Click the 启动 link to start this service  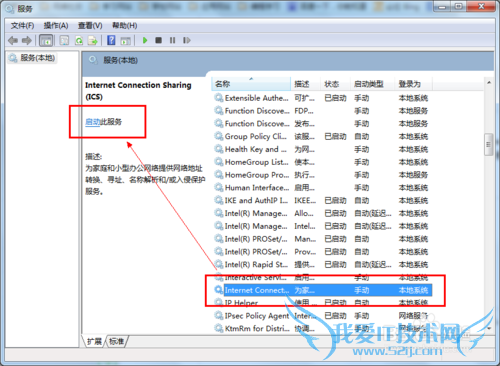[92, 122]
